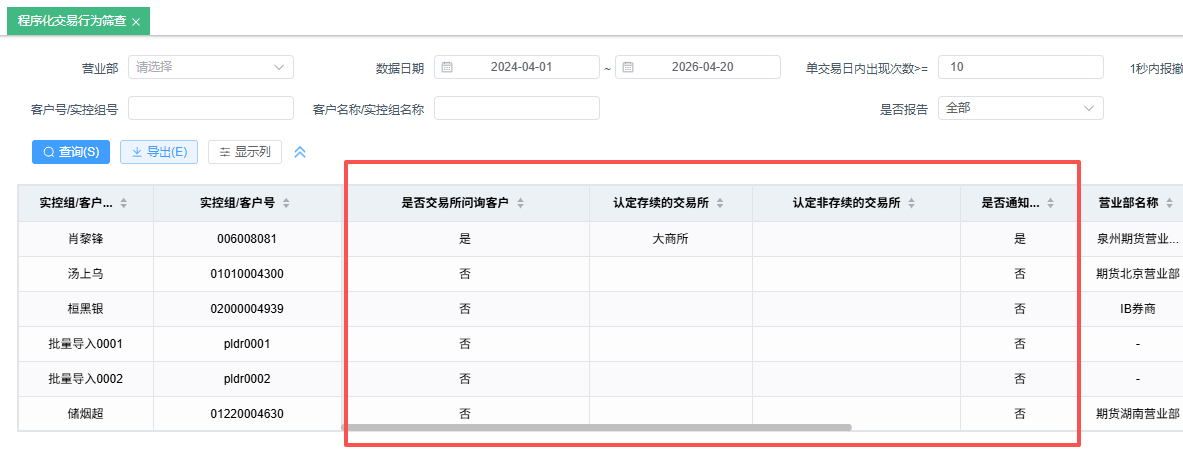The width and height of the screenshot is (1183, 449).
Task: Sort by 认定非存续的交易所 column
Action: [911, 203]
